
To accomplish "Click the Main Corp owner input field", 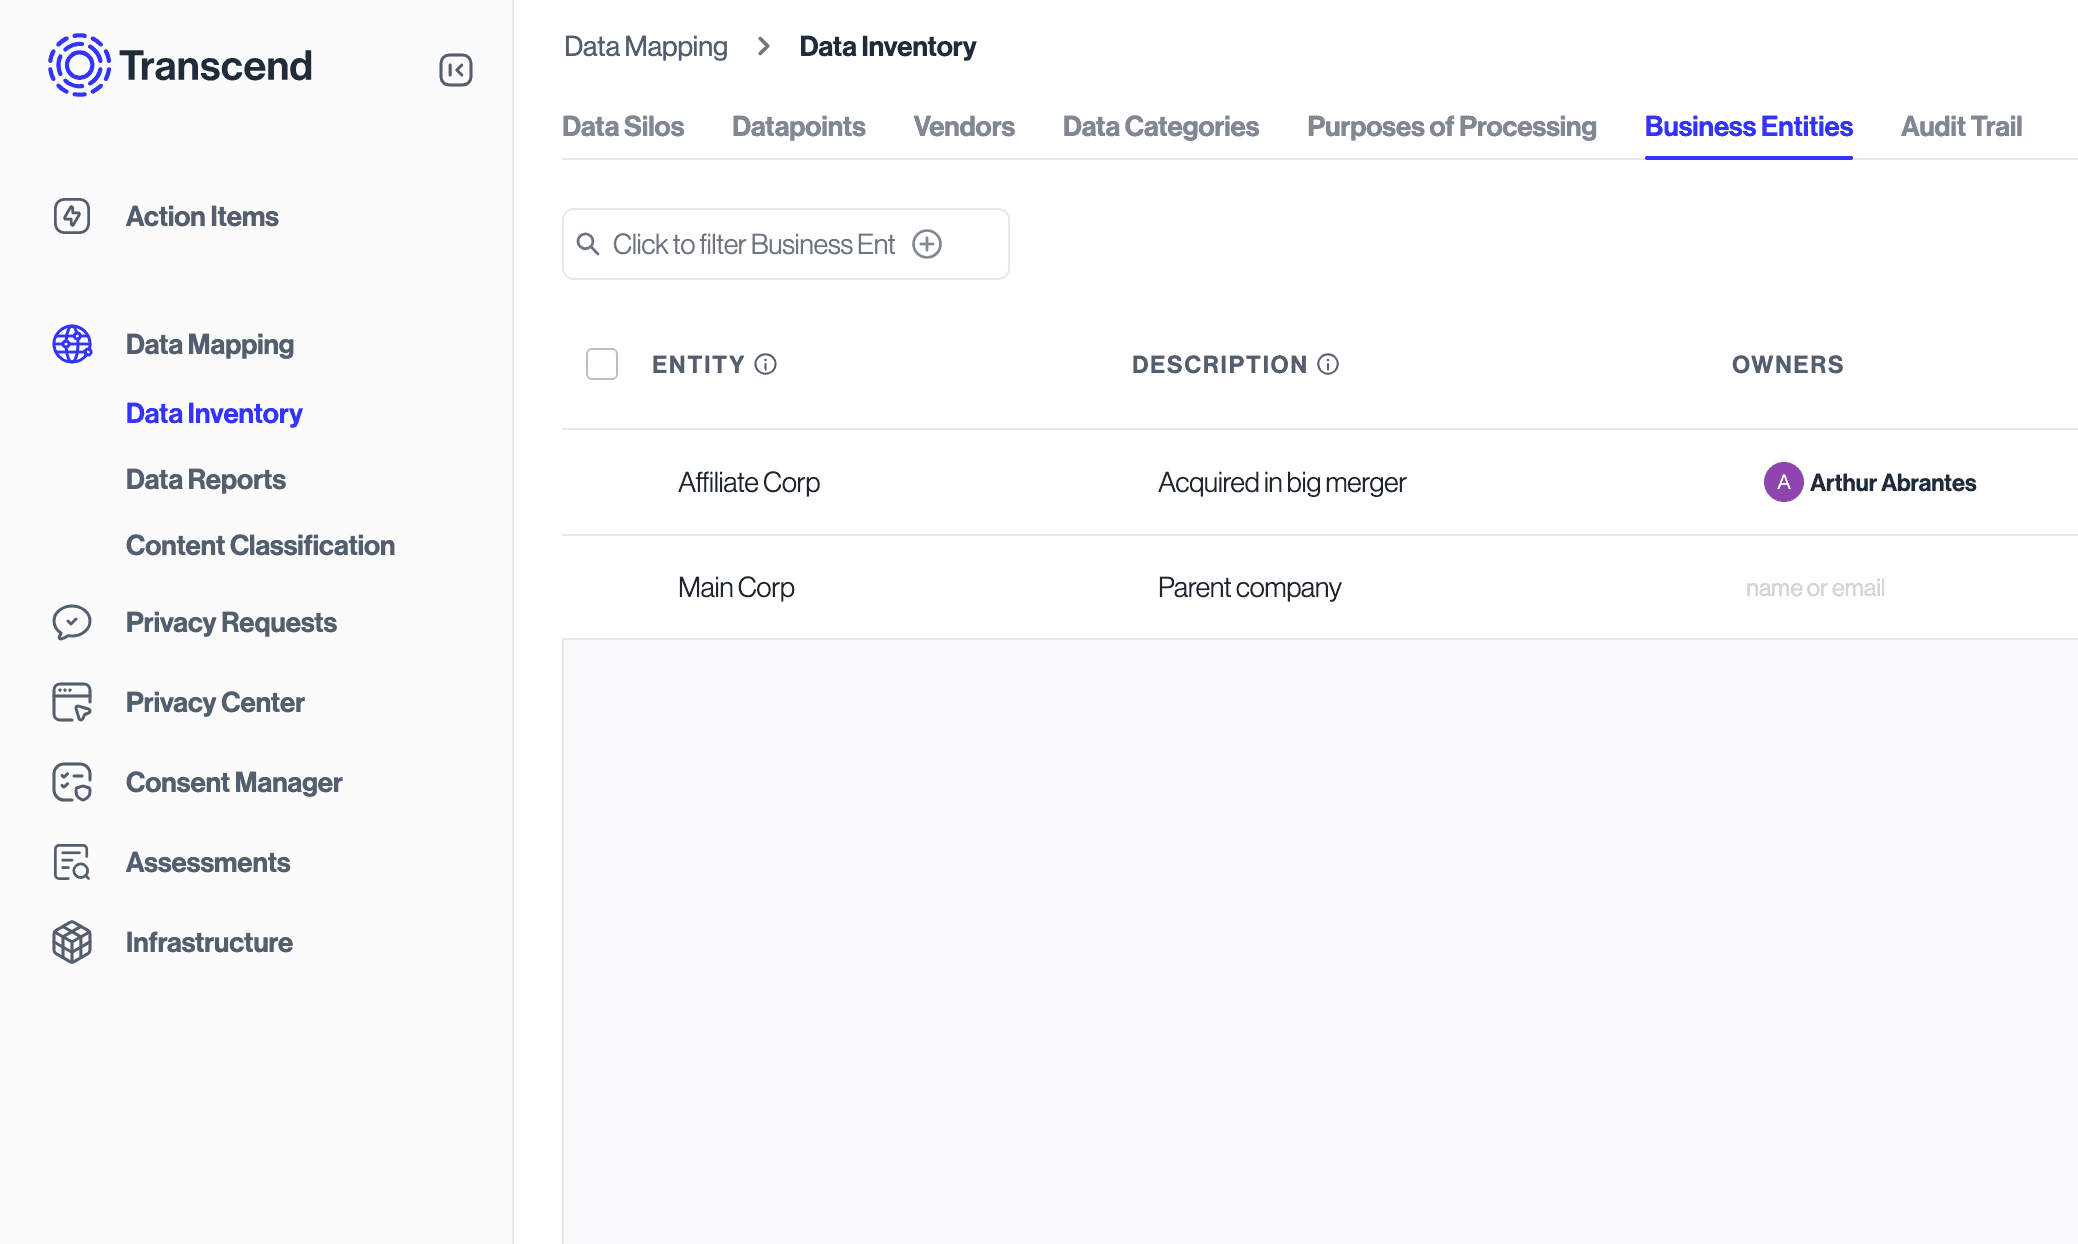I will (x=1814, y=588).
